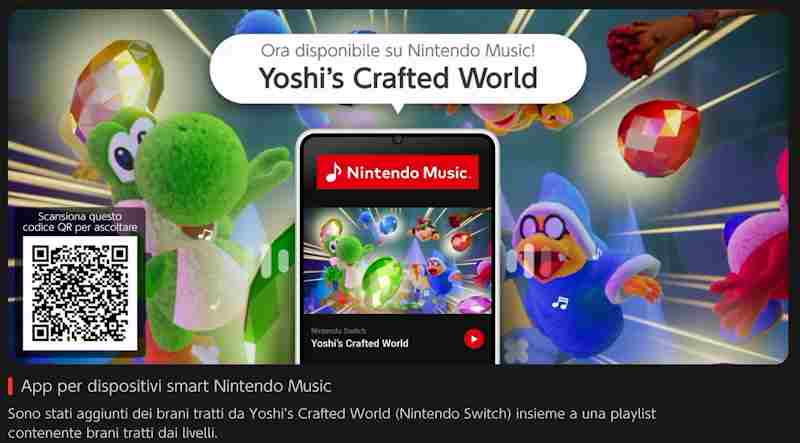Click the 'Scansiona questo codice QR' label
This screenshot has height=443, width=800.
(80, 222)
